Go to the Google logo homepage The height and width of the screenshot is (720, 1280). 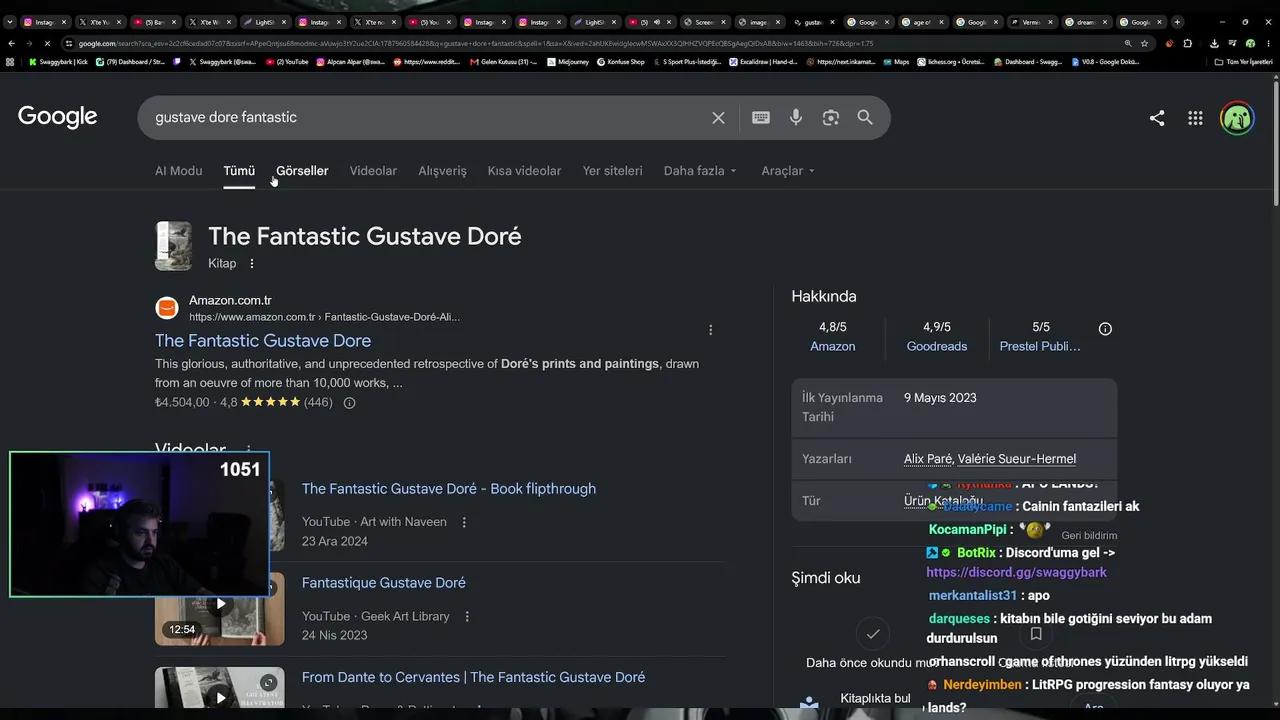pyautogui.click(x=57, y=117)
